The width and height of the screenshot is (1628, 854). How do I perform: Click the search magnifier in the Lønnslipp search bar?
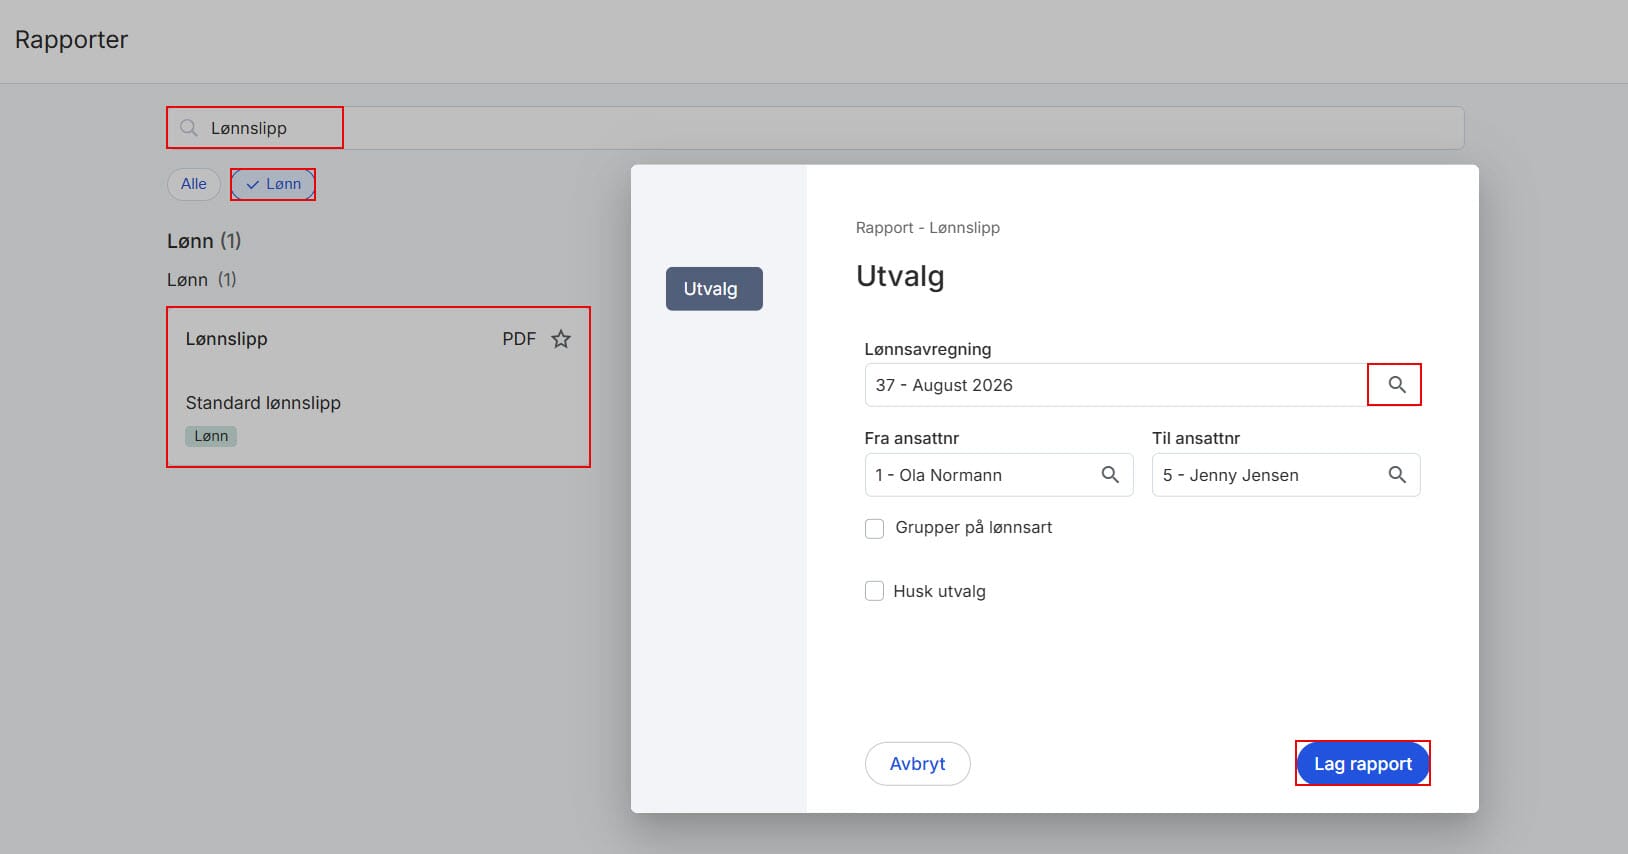pos(188,128)
